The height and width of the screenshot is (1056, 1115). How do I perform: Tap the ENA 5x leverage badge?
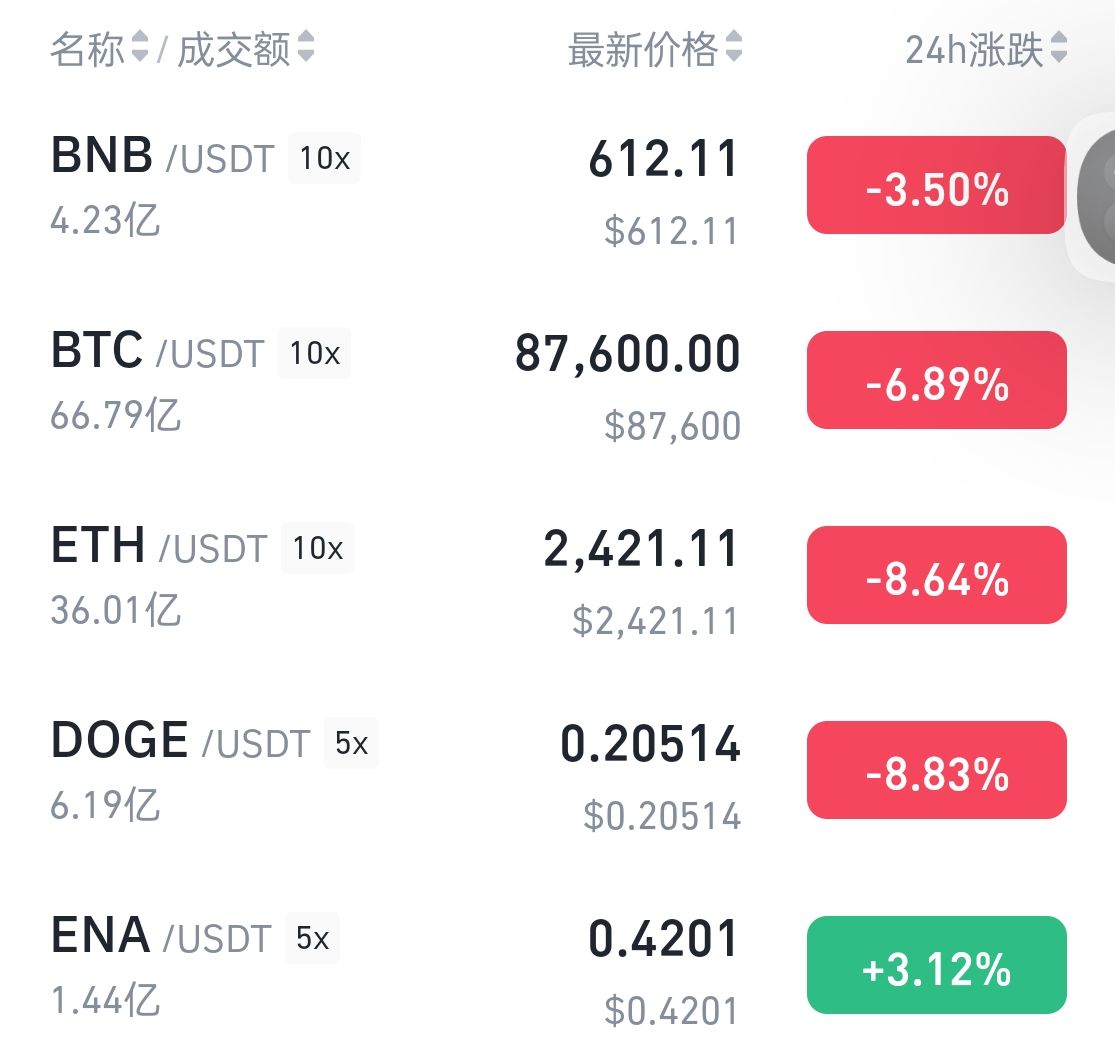coord(312,938)
